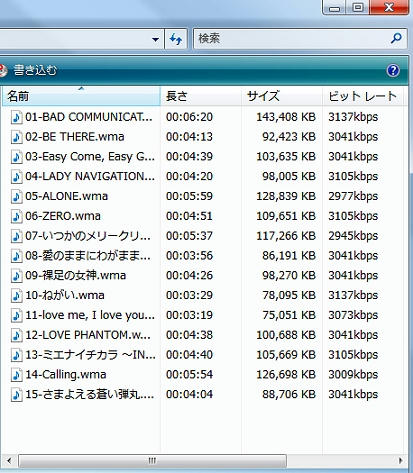Click size value 109,651 KB
The height and width of the screenshot is (473, 413).
(286, 216)
